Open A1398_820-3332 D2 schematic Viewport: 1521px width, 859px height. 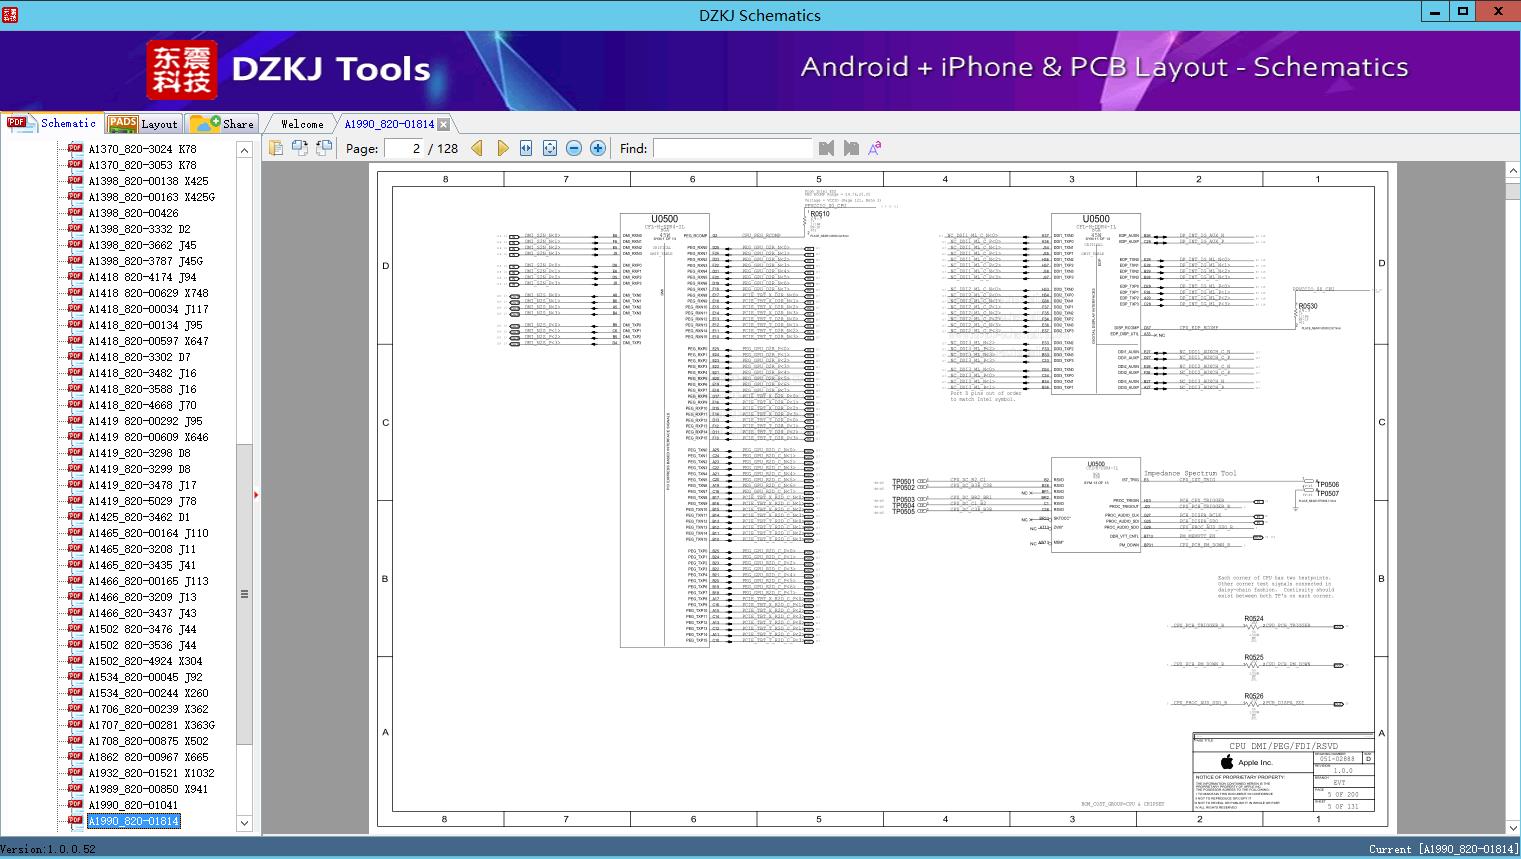139,229
